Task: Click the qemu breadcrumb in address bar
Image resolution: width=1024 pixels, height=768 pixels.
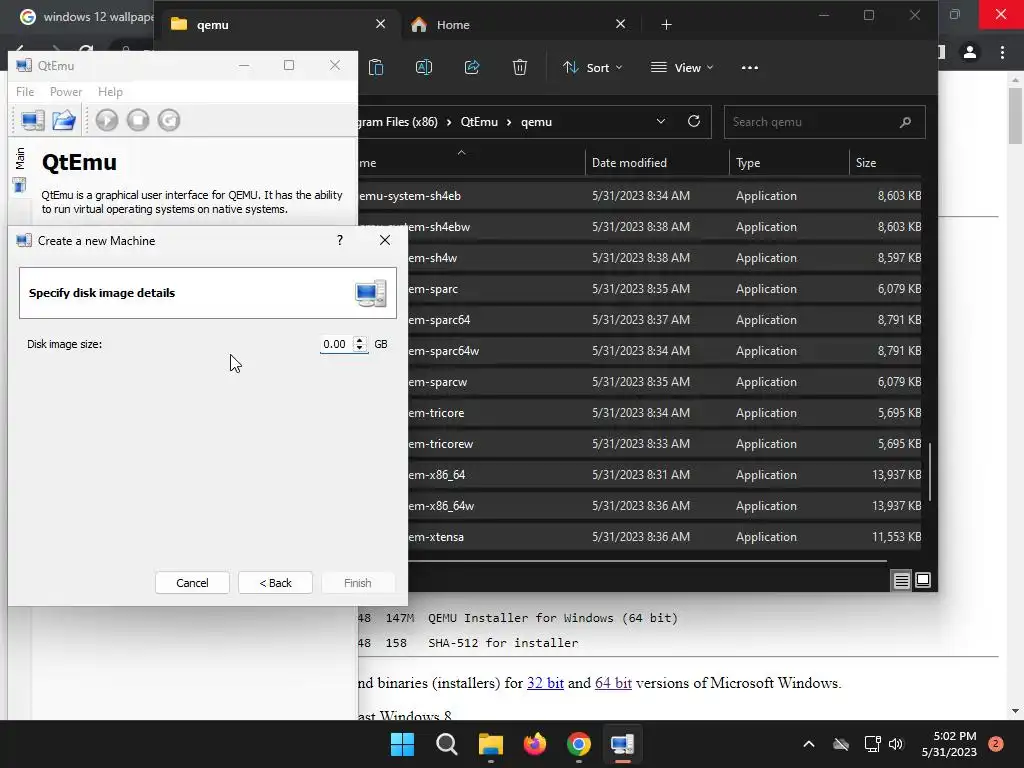Action: 536,122
